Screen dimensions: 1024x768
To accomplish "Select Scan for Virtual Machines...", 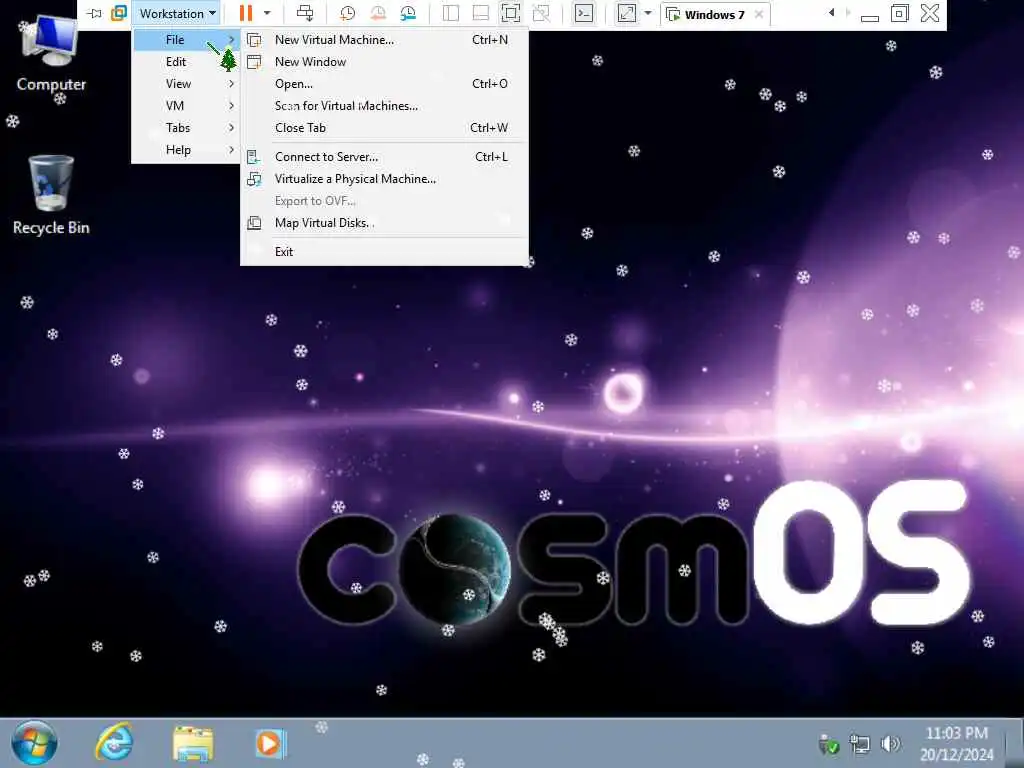I will point(384,106).
